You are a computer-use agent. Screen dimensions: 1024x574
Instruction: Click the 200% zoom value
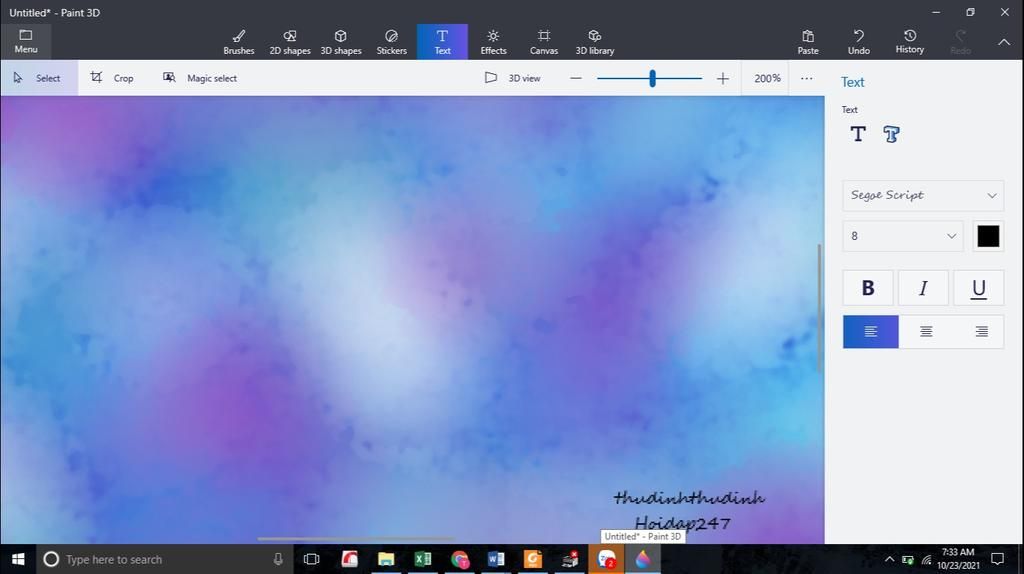click(x=767, y=78)
